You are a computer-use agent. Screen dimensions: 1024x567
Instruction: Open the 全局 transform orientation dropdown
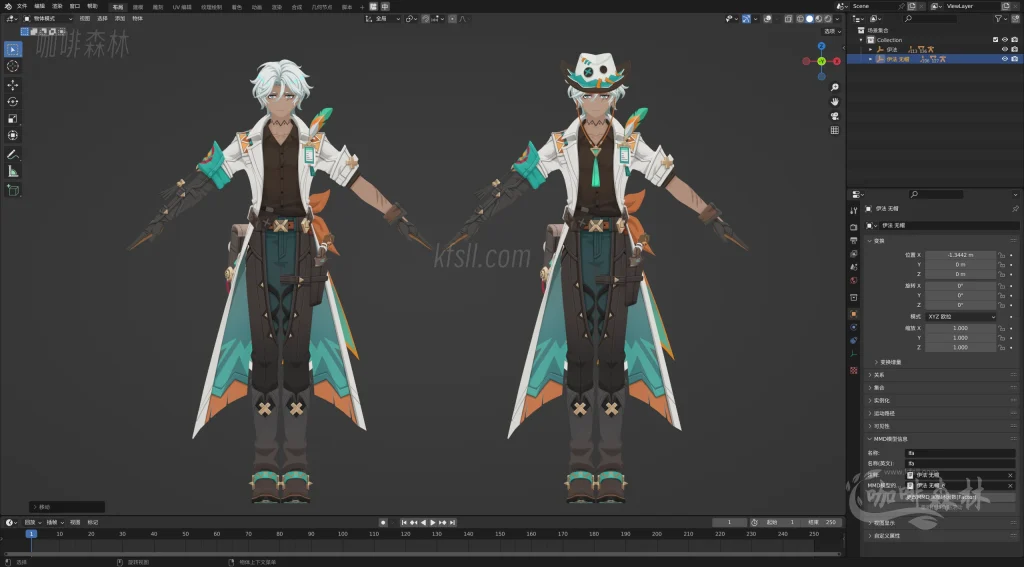click(383, 19)
